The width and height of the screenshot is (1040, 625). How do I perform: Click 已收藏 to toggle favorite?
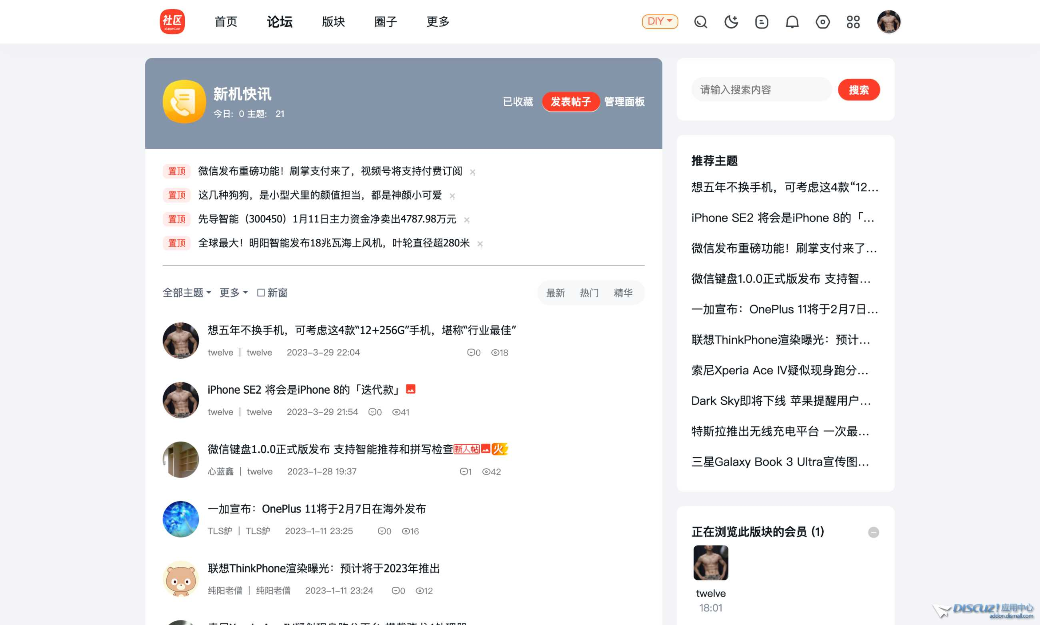(517, 102)
